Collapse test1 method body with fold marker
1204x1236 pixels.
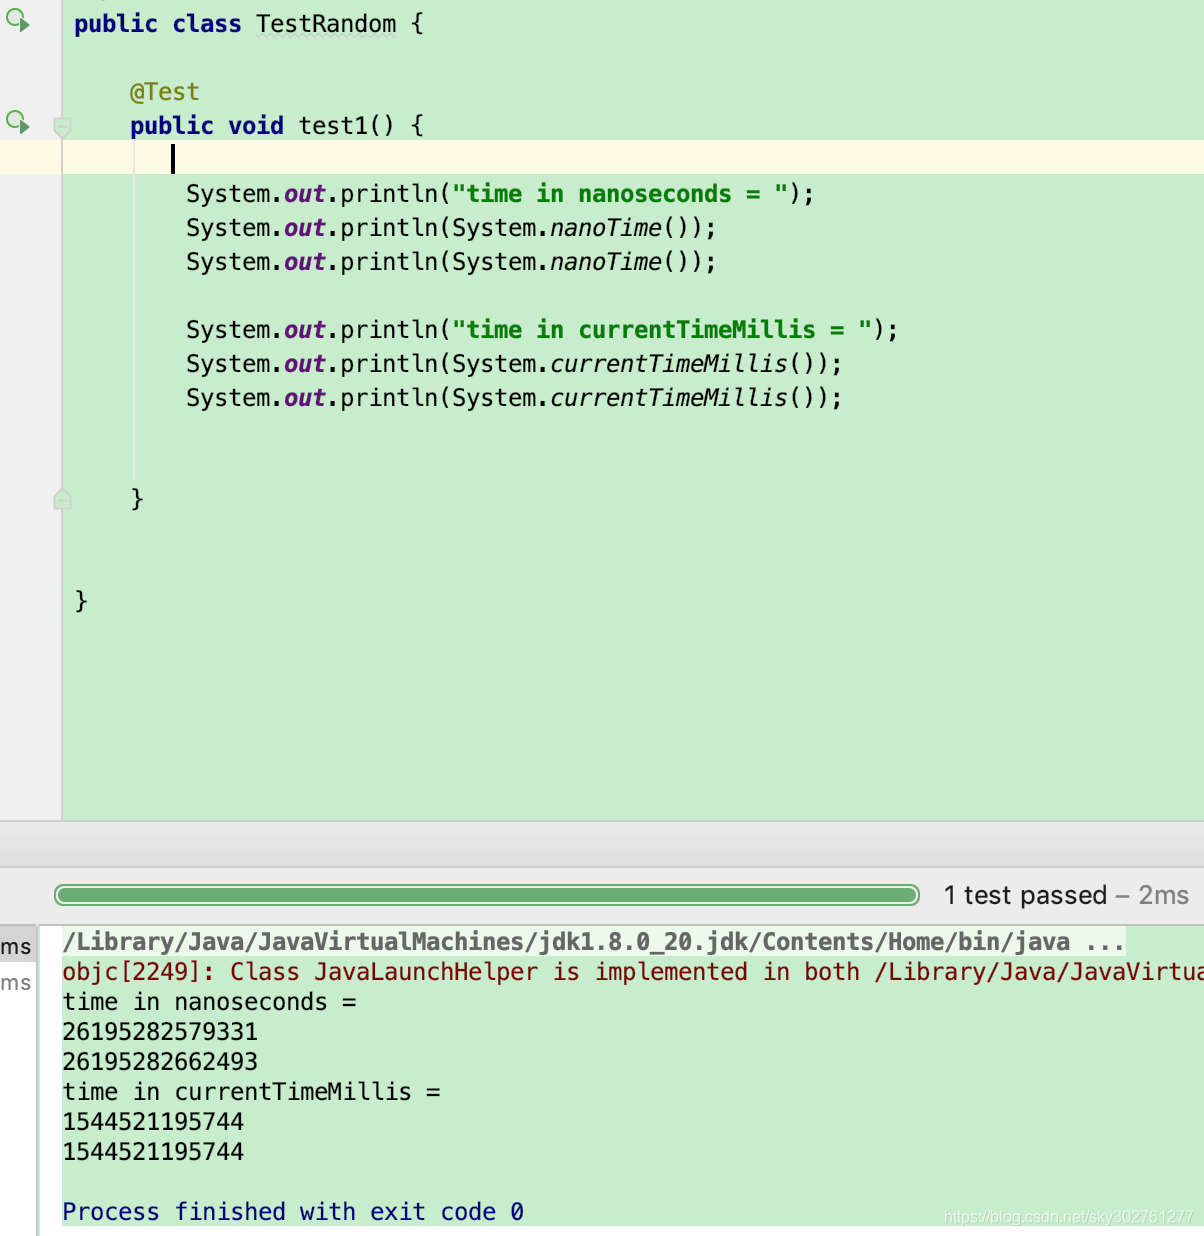click(x=62, y=127)
